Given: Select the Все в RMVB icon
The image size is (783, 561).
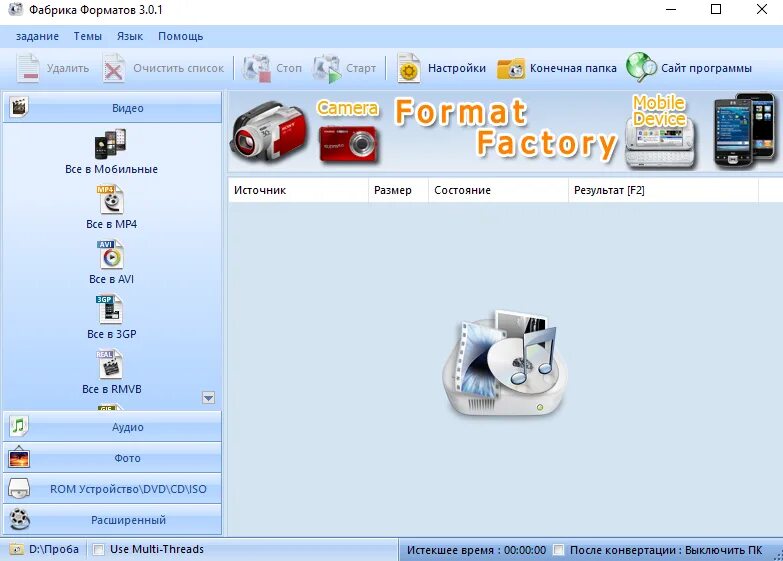Looking at the screenshot, I should click(109, 364).
